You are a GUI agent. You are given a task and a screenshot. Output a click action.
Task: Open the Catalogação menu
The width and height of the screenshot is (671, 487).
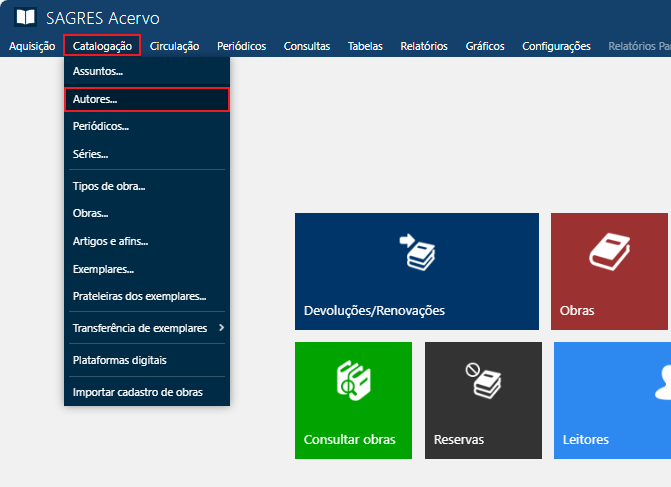(x=102, y=46)
